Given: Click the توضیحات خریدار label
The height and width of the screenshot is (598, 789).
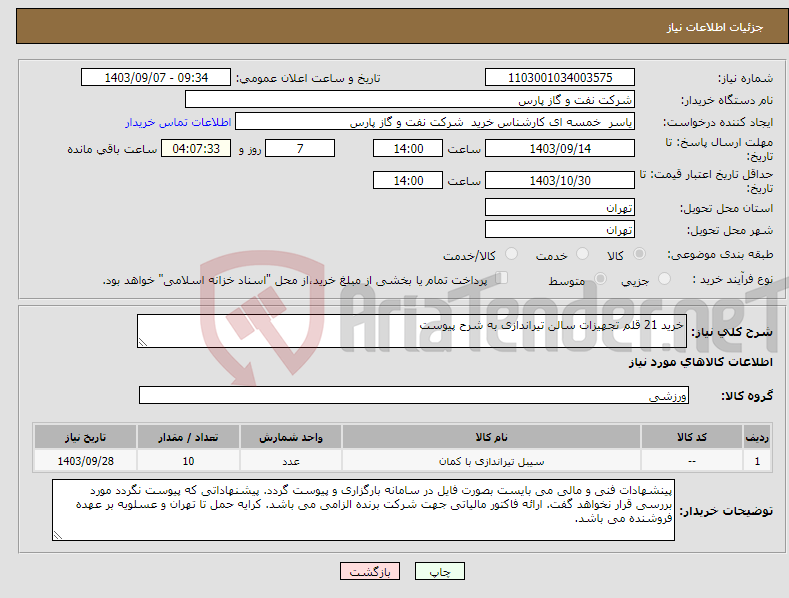Looking at the screenshot, I should (x=726, y=511).
